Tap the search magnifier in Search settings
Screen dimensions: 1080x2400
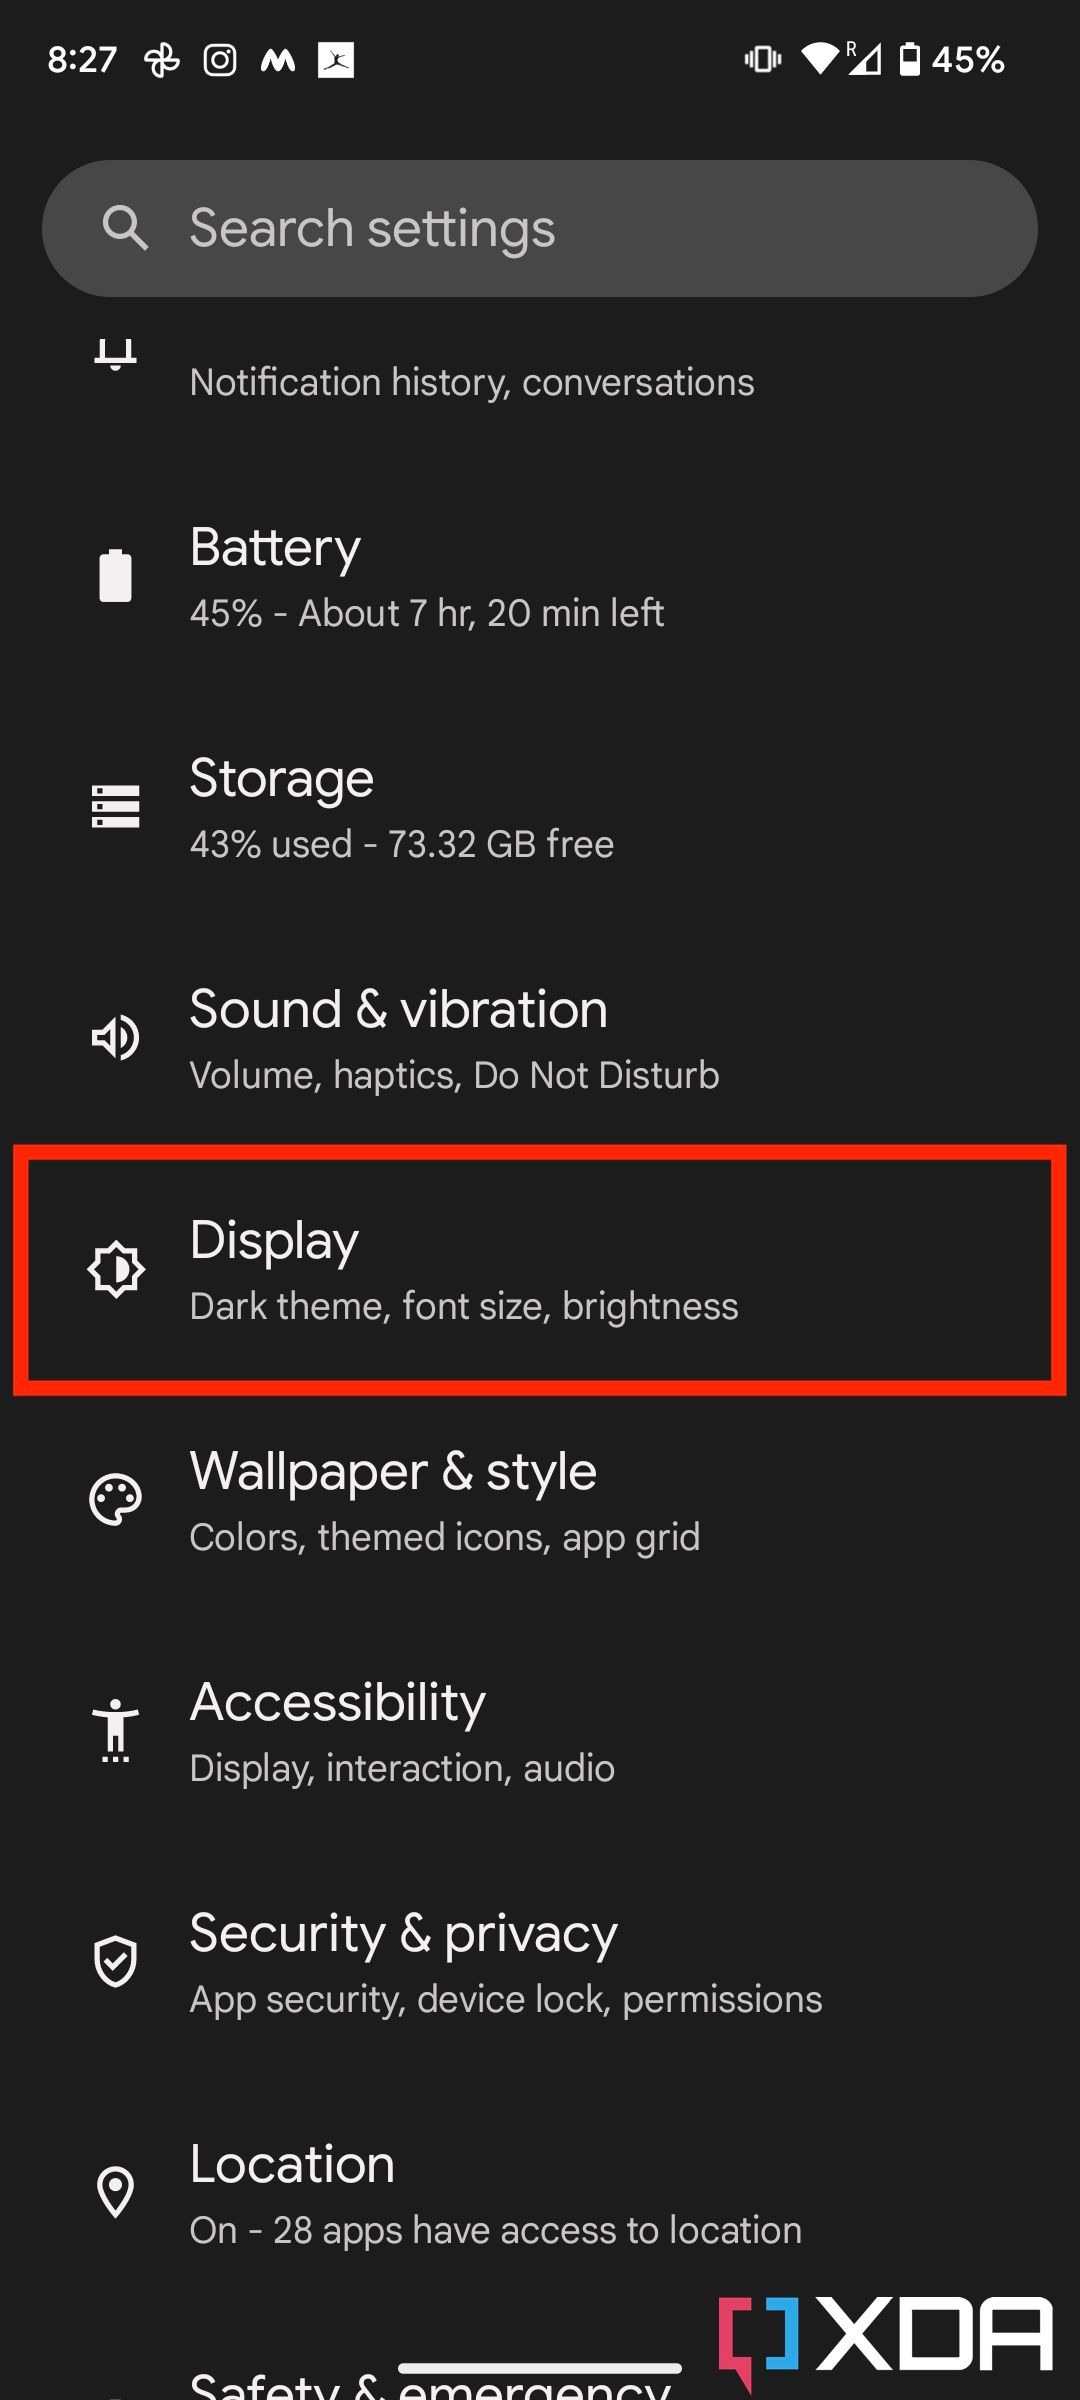[126, 227]
